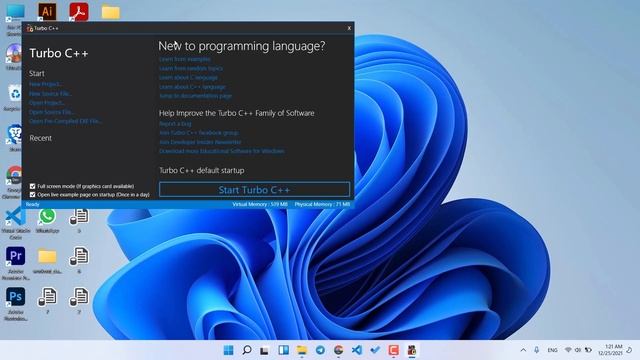The image size is (640, 360).
Task: Open Widgets from the taskbar
Action: tap(283, 350)
